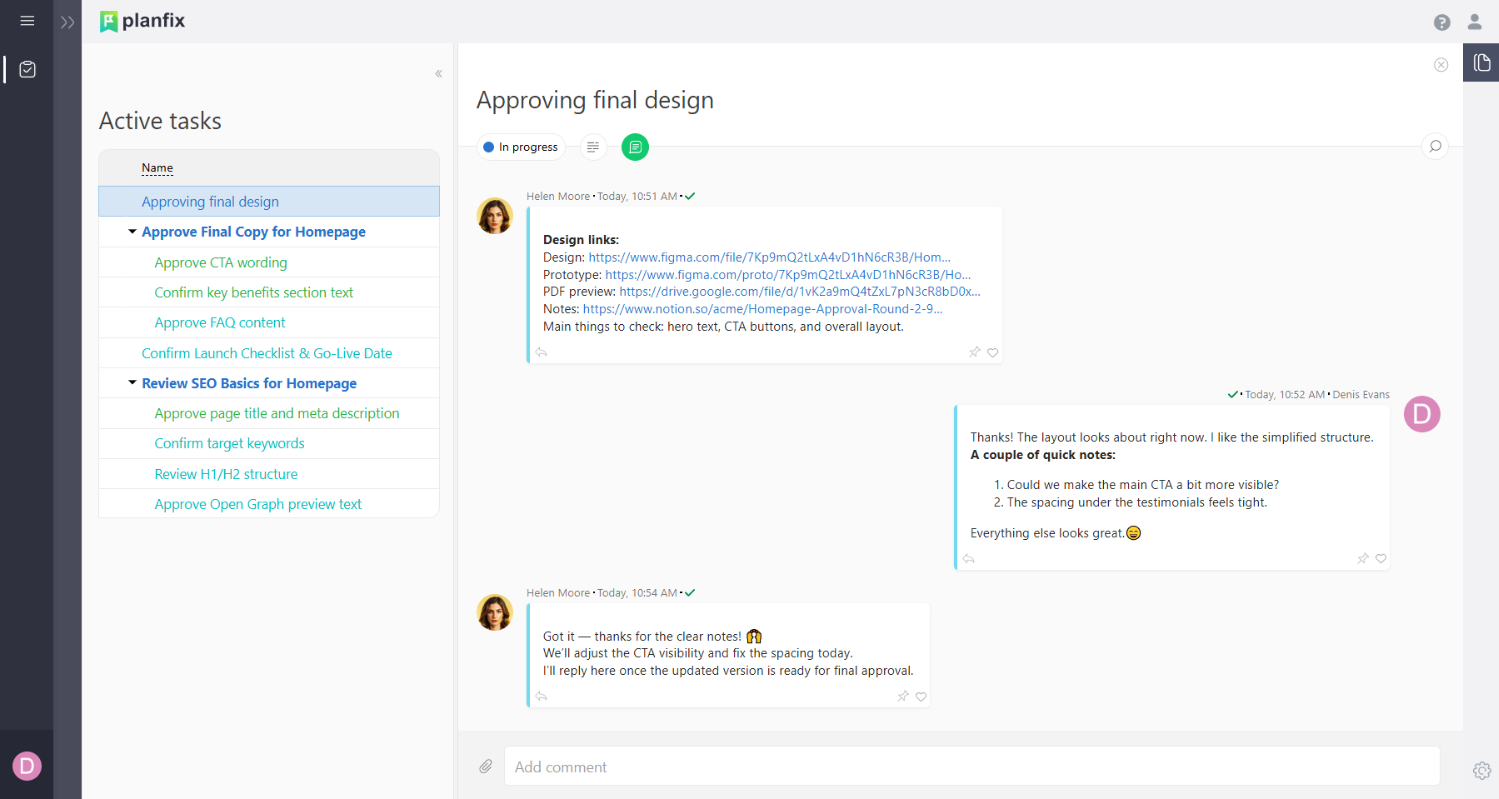Image resolution: width=1499 pixels, height=799 pixels.
Task: Close the task panel with X icon
Action: 1441,65
